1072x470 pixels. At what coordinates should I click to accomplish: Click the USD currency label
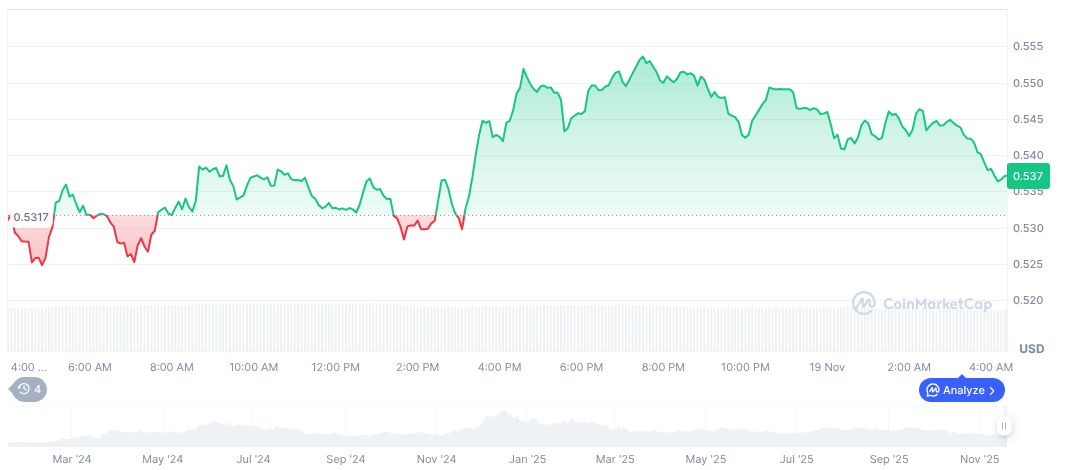1032,348
